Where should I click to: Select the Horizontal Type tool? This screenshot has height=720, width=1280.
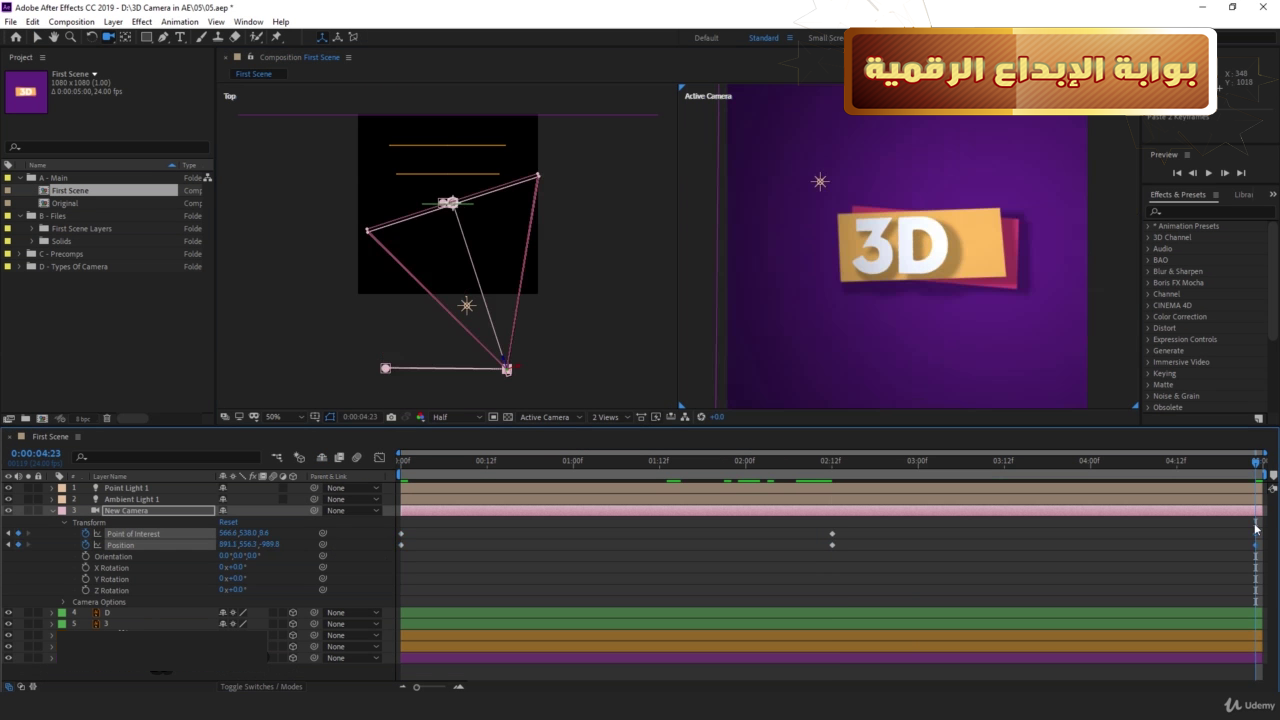tap(180, 37)
